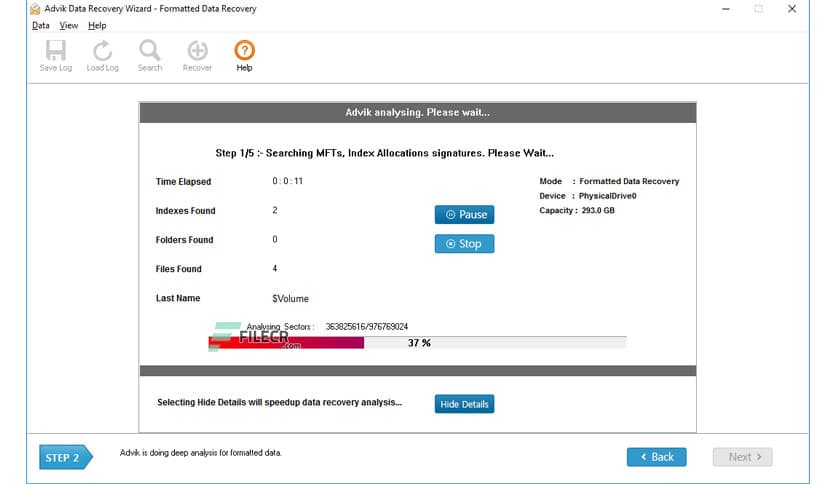
Task: Select the '293.0 GB' capacity value
Action: coord(598,211)
